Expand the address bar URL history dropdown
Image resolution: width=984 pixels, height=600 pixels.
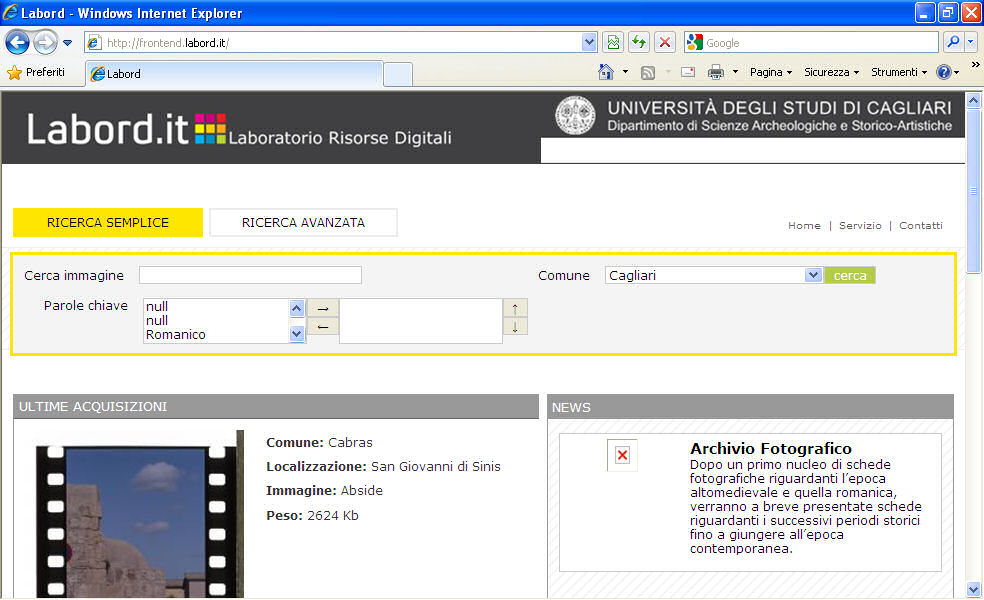tap(589, 43)
